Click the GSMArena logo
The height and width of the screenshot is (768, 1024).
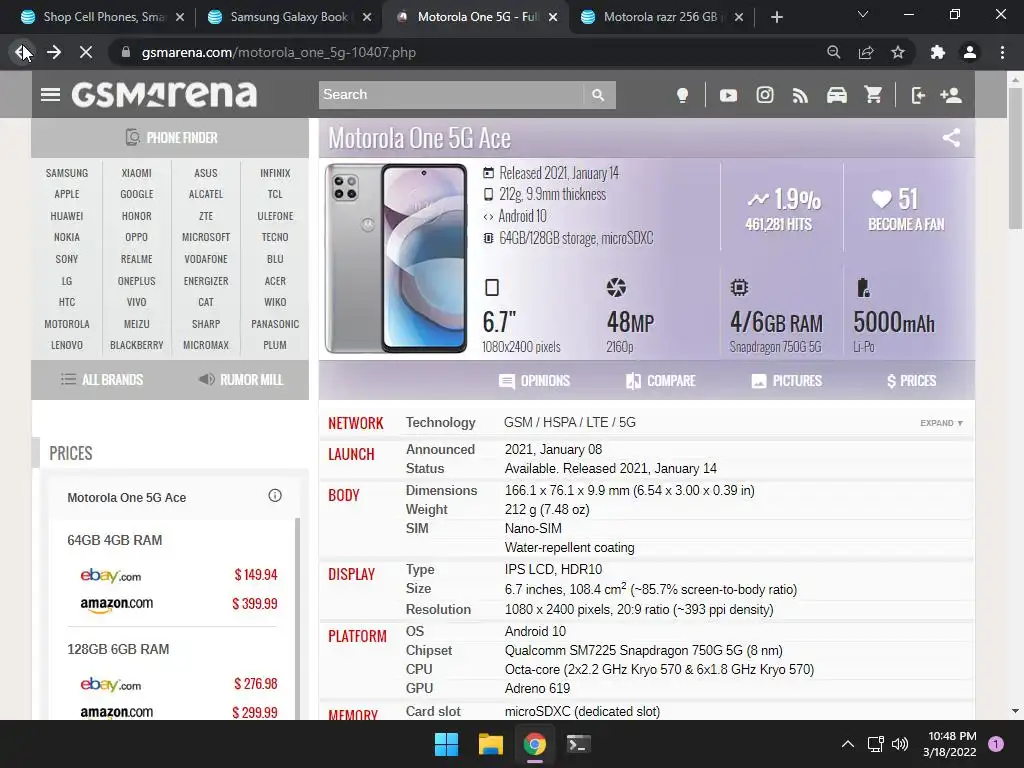click(165, 95)
